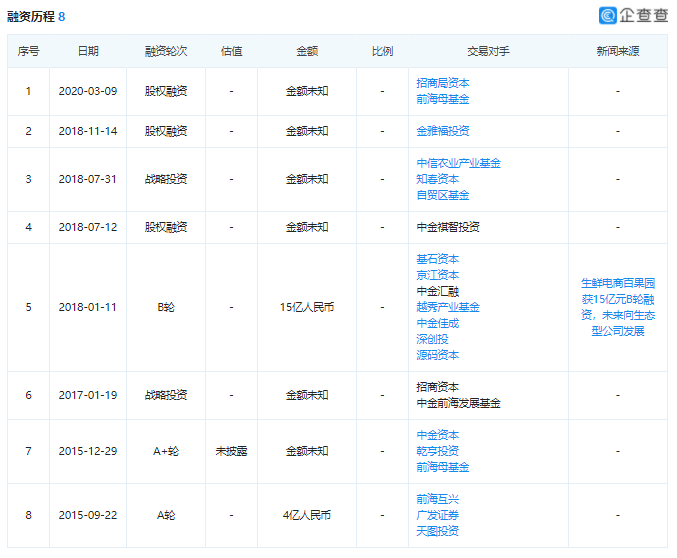Screen dimensions: 677x558
Task: Select the 知春资本 link
Action: click(438, 179)
